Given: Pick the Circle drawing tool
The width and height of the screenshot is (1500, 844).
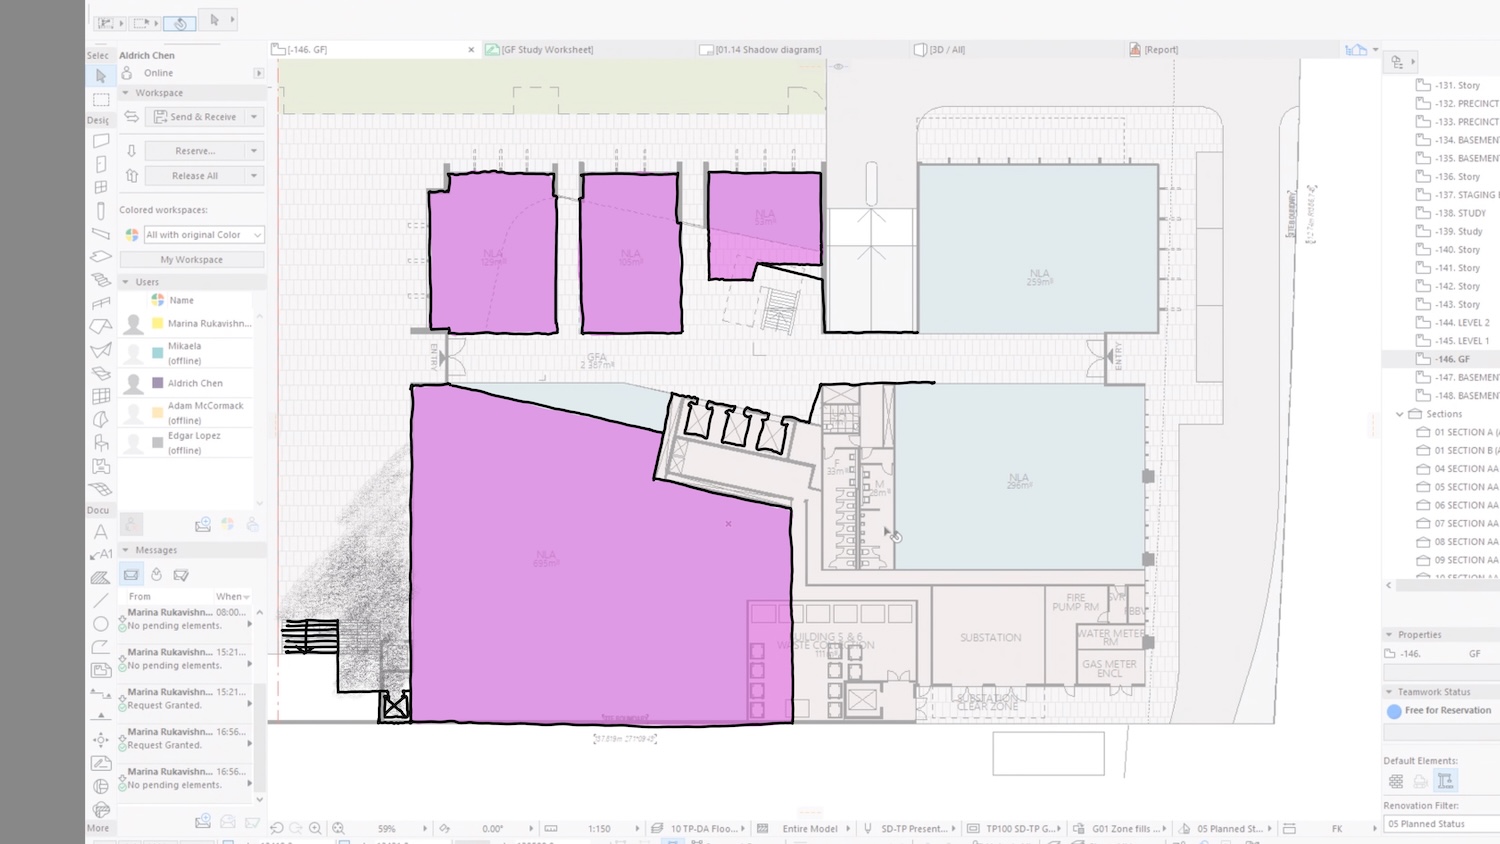Looking at the screenshot, I should tap(101, 623).
